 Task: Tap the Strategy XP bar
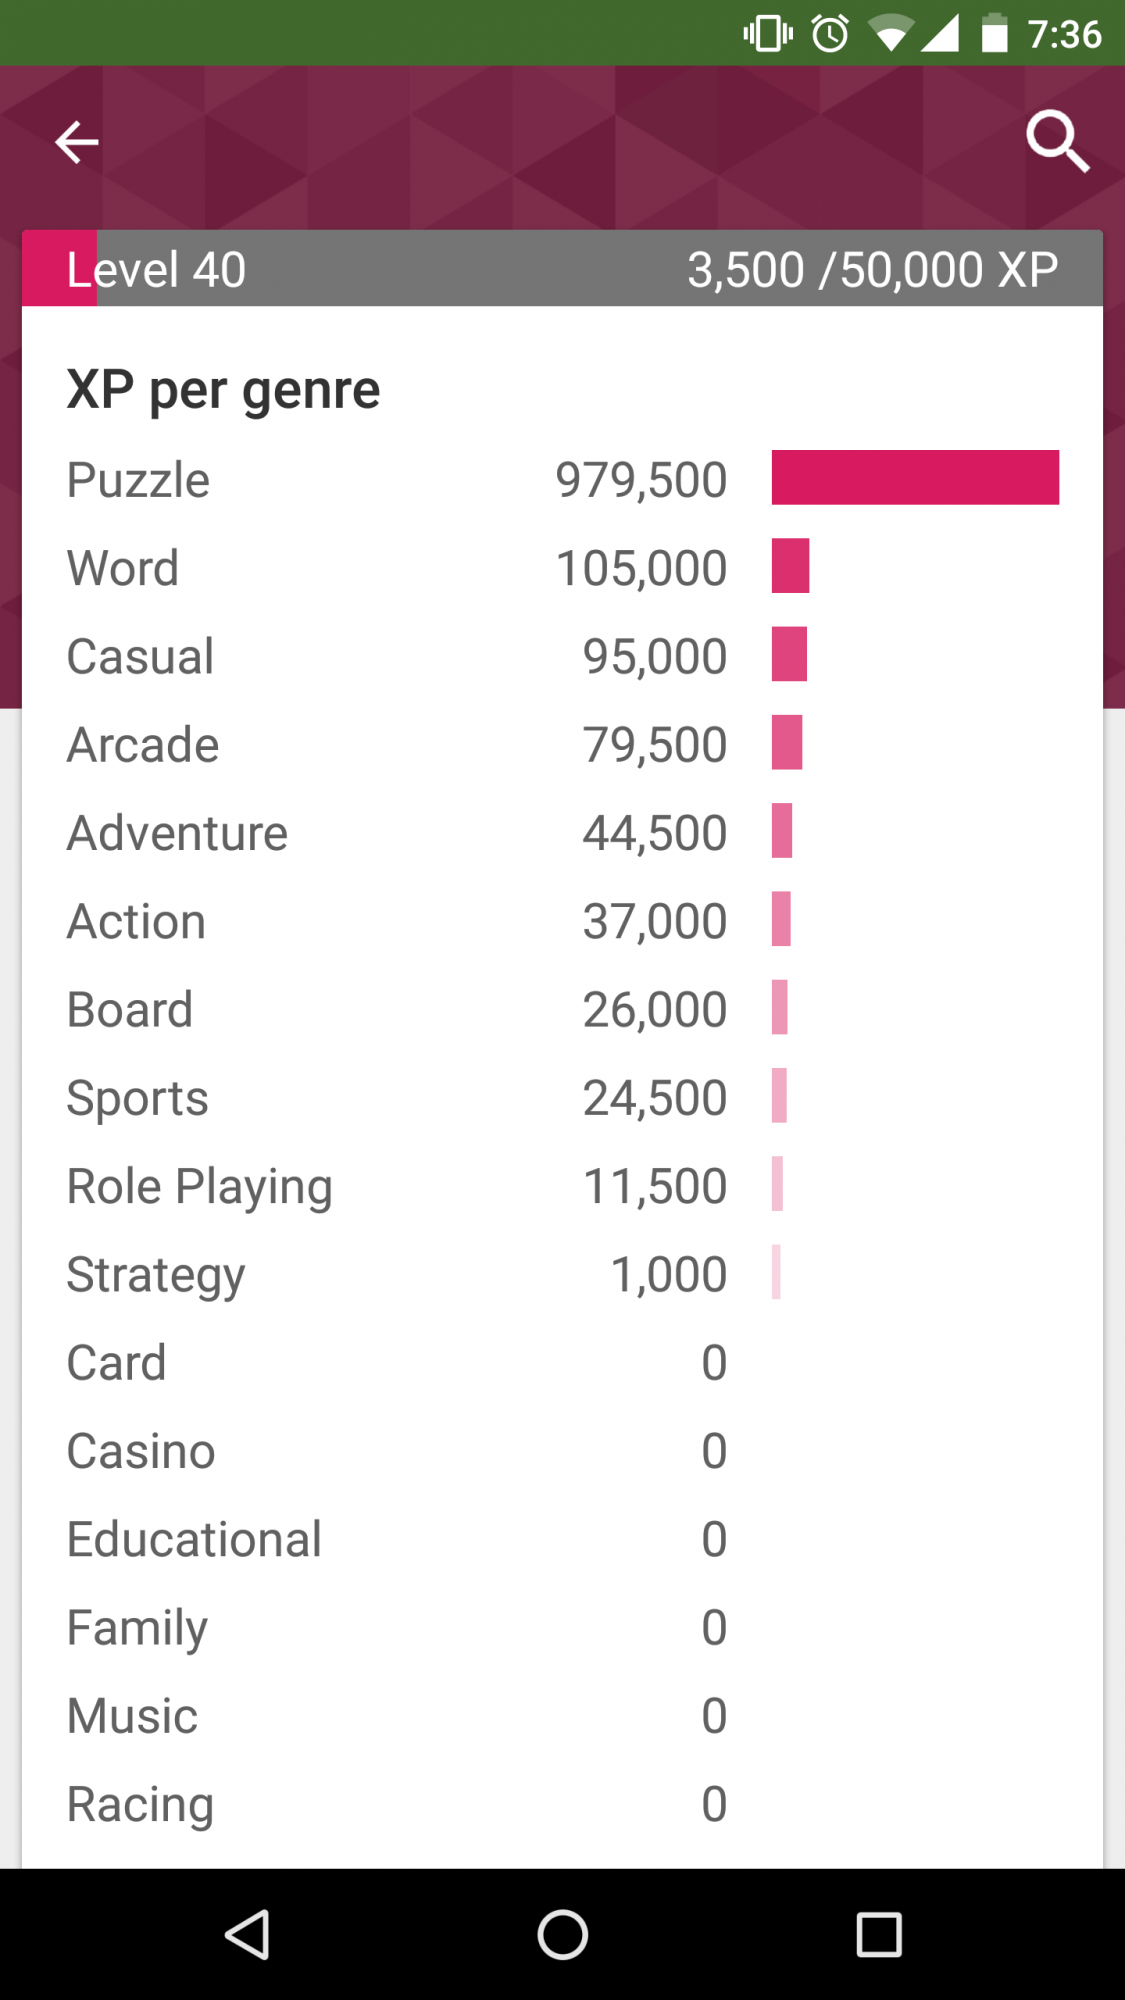click(776, 1271)
